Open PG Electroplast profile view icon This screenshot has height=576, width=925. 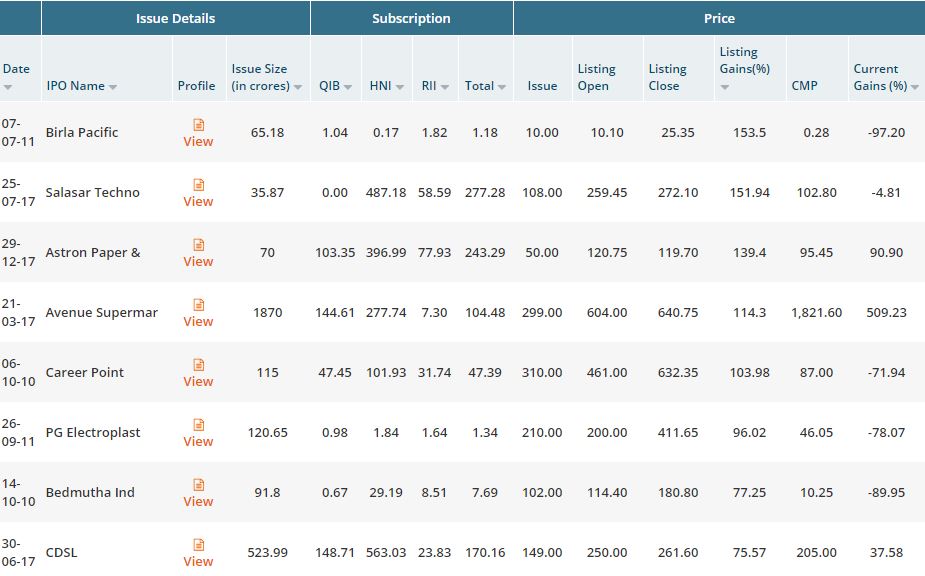pyautogui.click(x=198, y=425)
